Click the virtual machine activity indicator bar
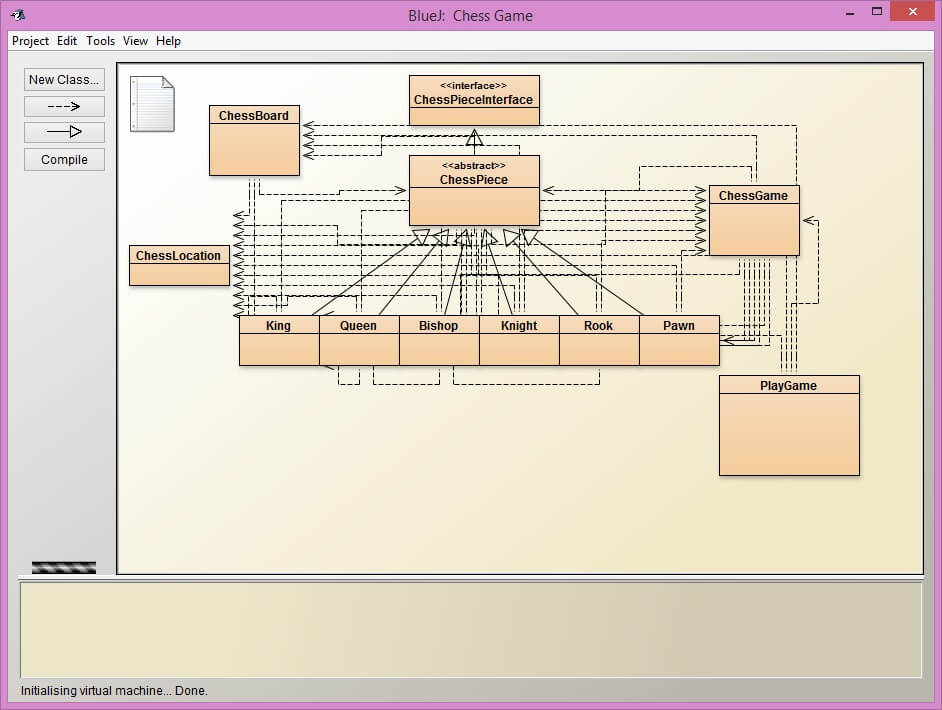This screenshot has width=942, height=710. click(64, 567)
